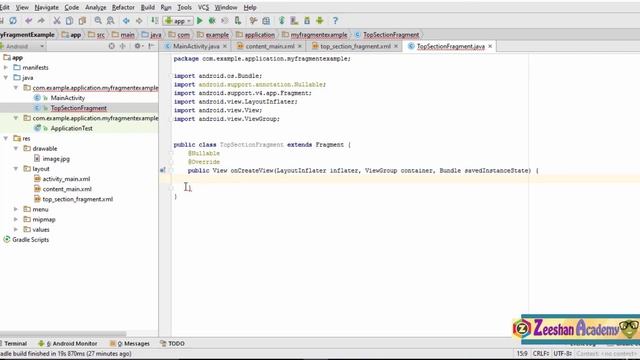Expand the manifests folder
The image size is (640, 360).
[x=6, y=67]
